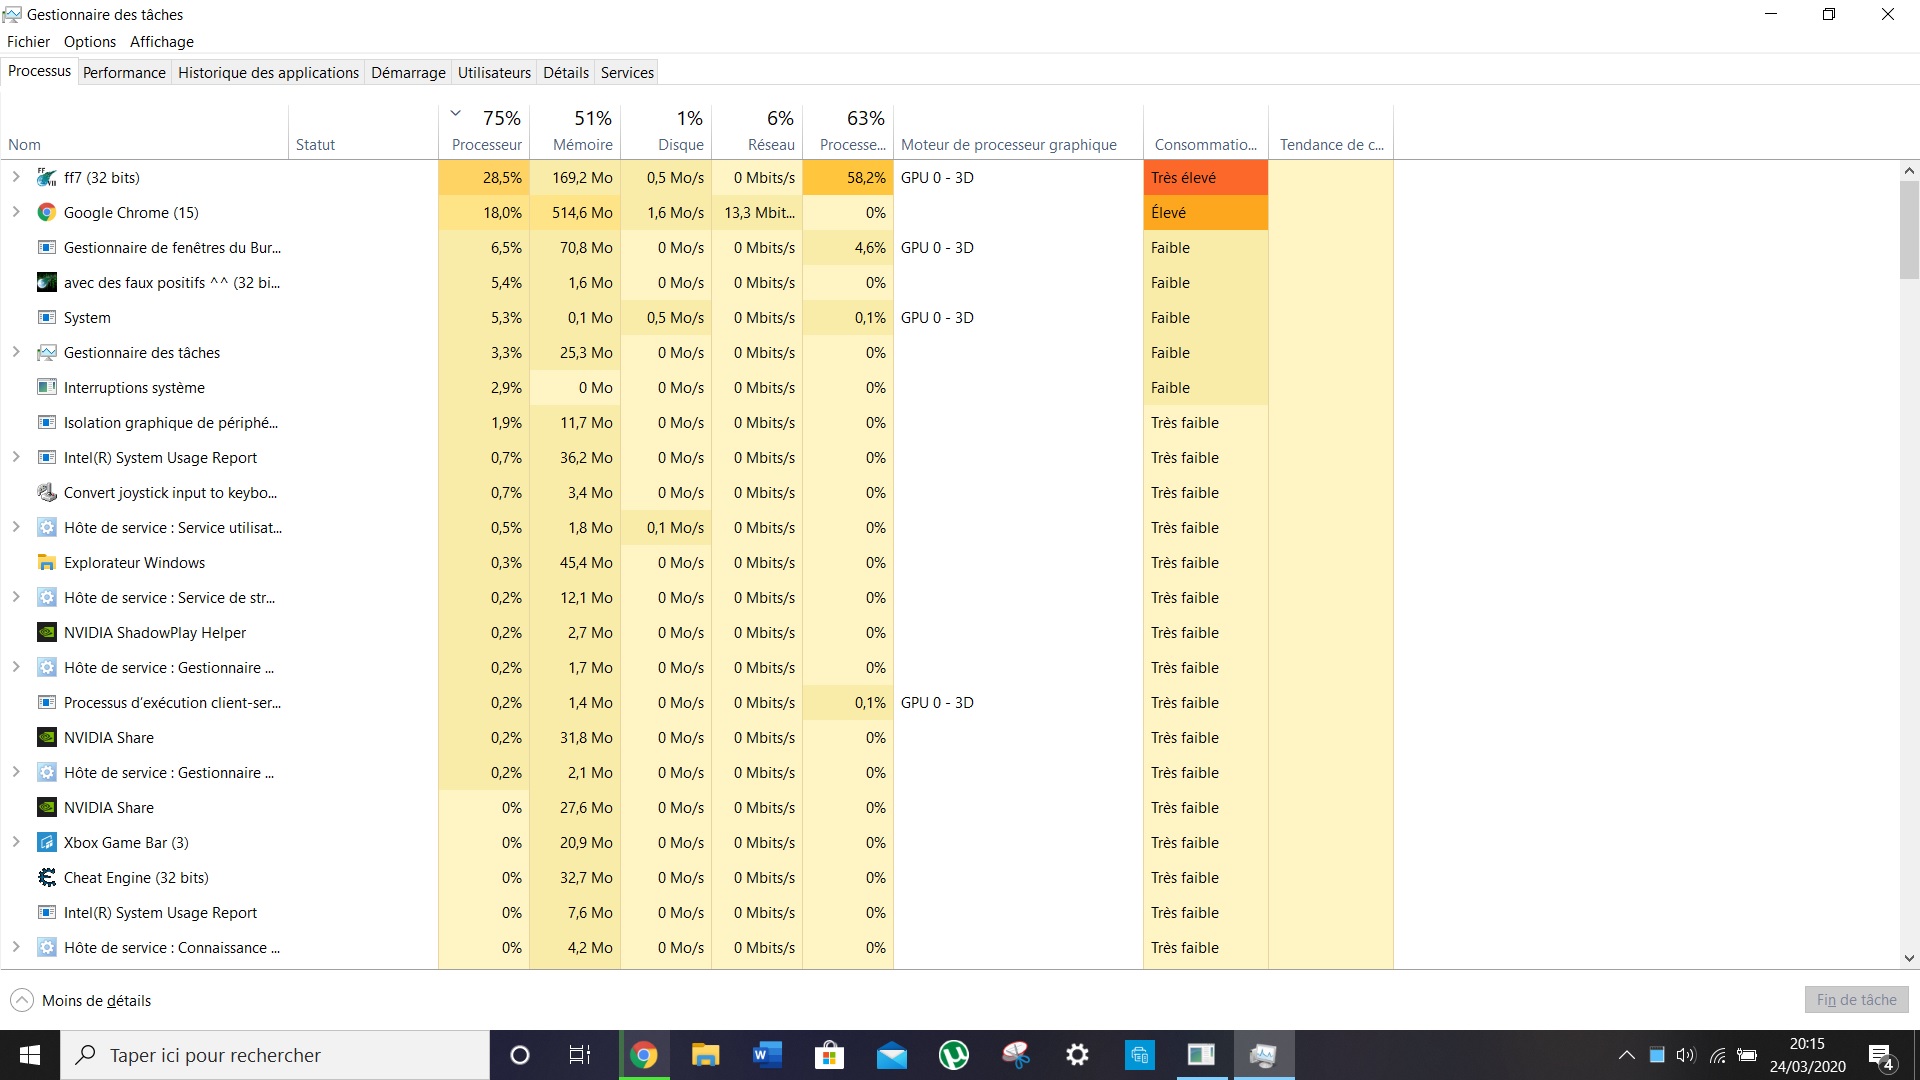1920x1080 pixels.
Task: Click the Explorateur Windows folder icon
Action: [x=46, y=563]
